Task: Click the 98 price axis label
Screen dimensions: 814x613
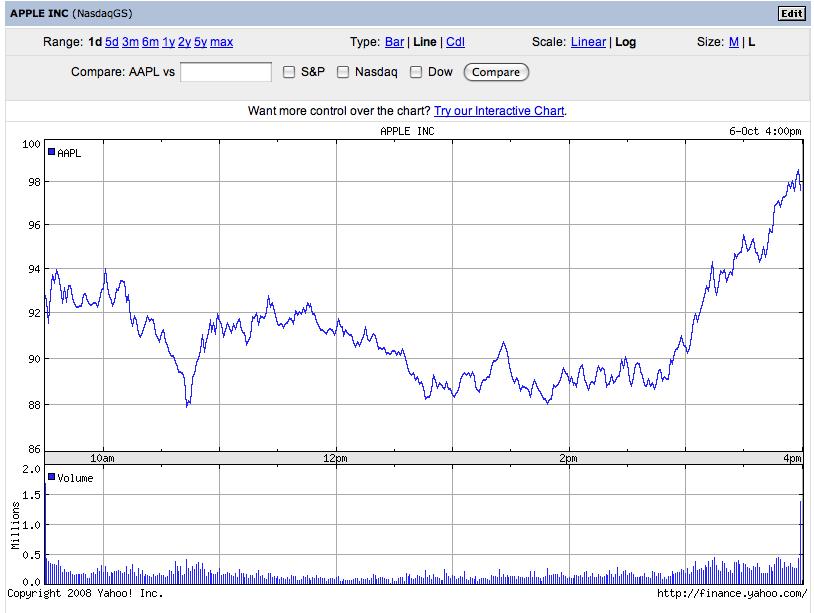Action: pyautogui.click(x=34, y=182)
